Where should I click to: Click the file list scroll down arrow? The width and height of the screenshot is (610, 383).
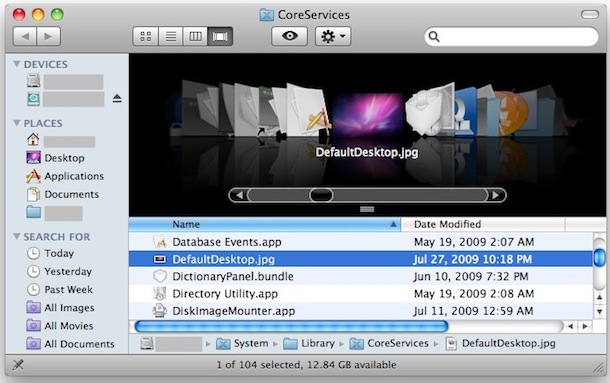click(599, 311)
